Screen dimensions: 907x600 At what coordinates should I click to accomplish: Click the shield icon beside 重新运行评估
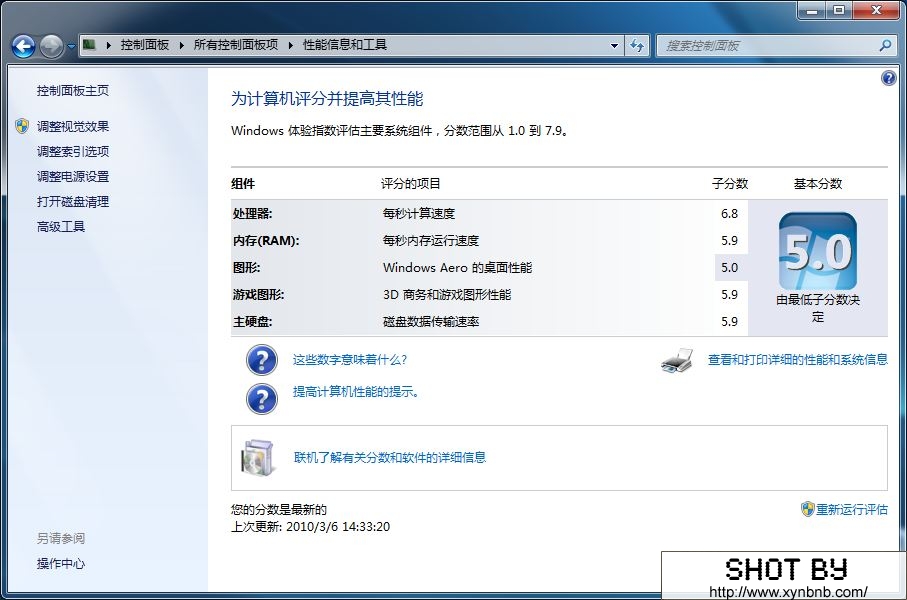pyautogui.click(x=807, y=509)
